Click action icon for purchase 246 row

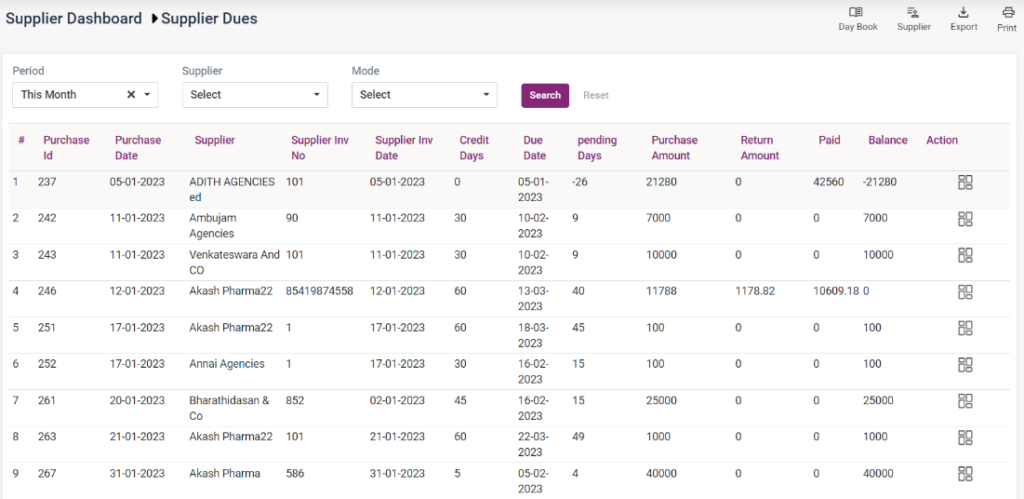point(965,291)
